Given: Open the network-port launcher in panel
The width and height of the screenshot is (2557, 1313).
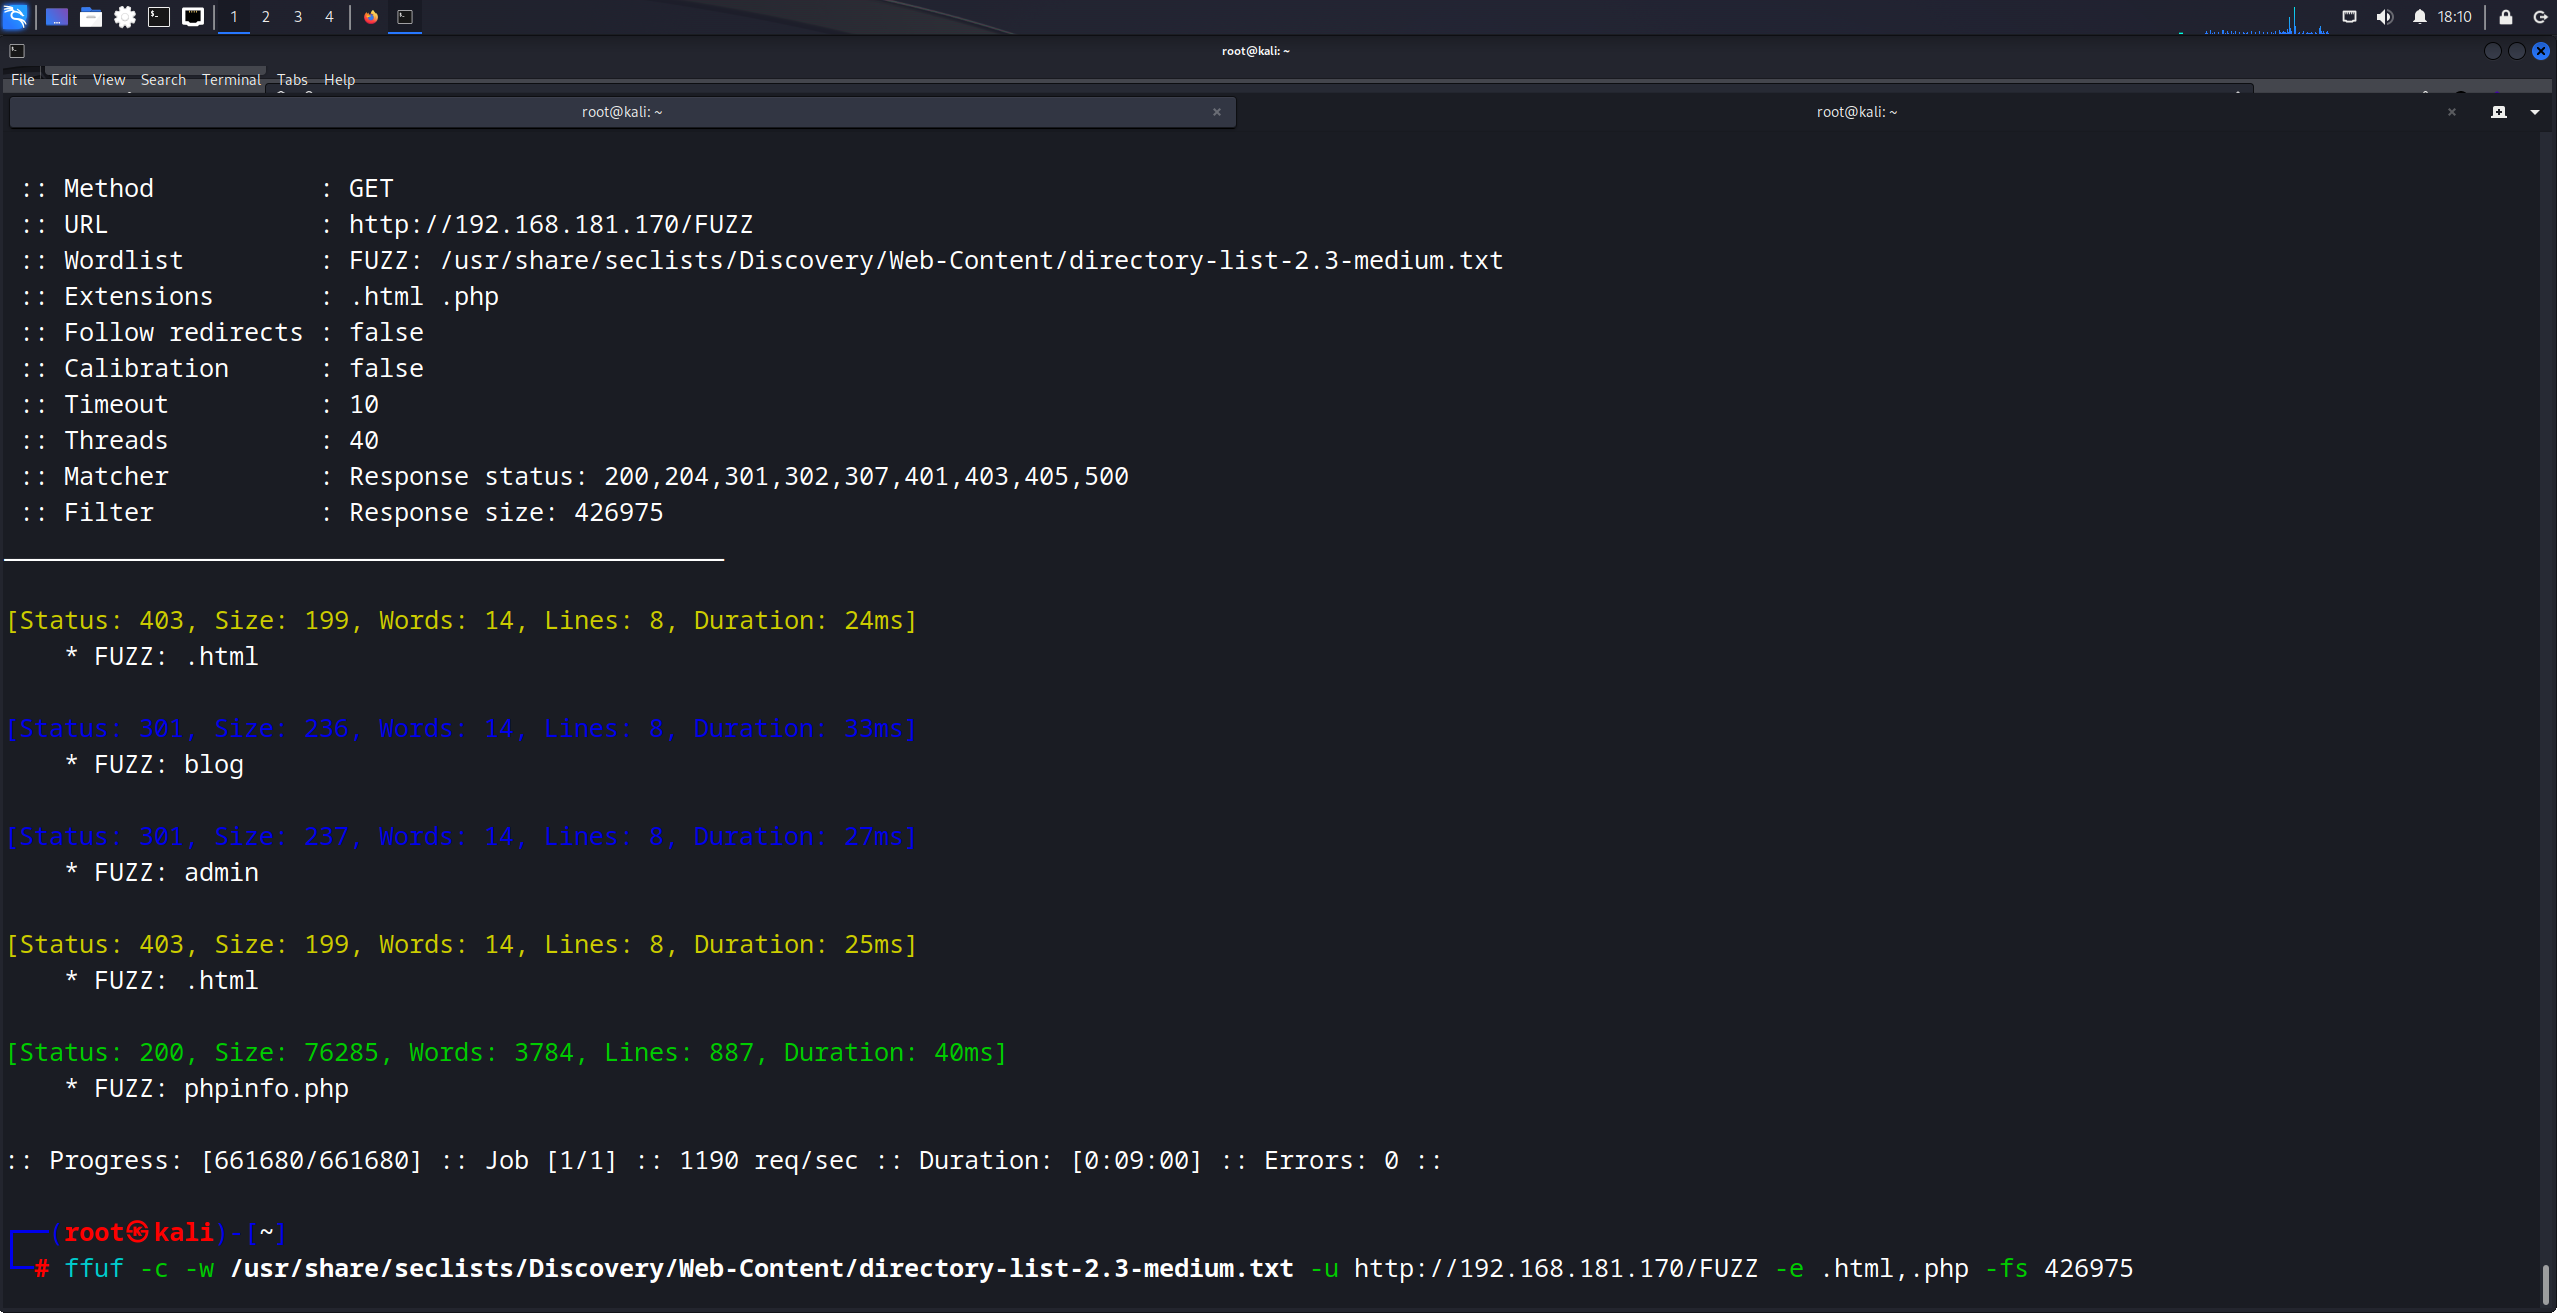Looking at the screenshot, I should [x=193, y=17].
